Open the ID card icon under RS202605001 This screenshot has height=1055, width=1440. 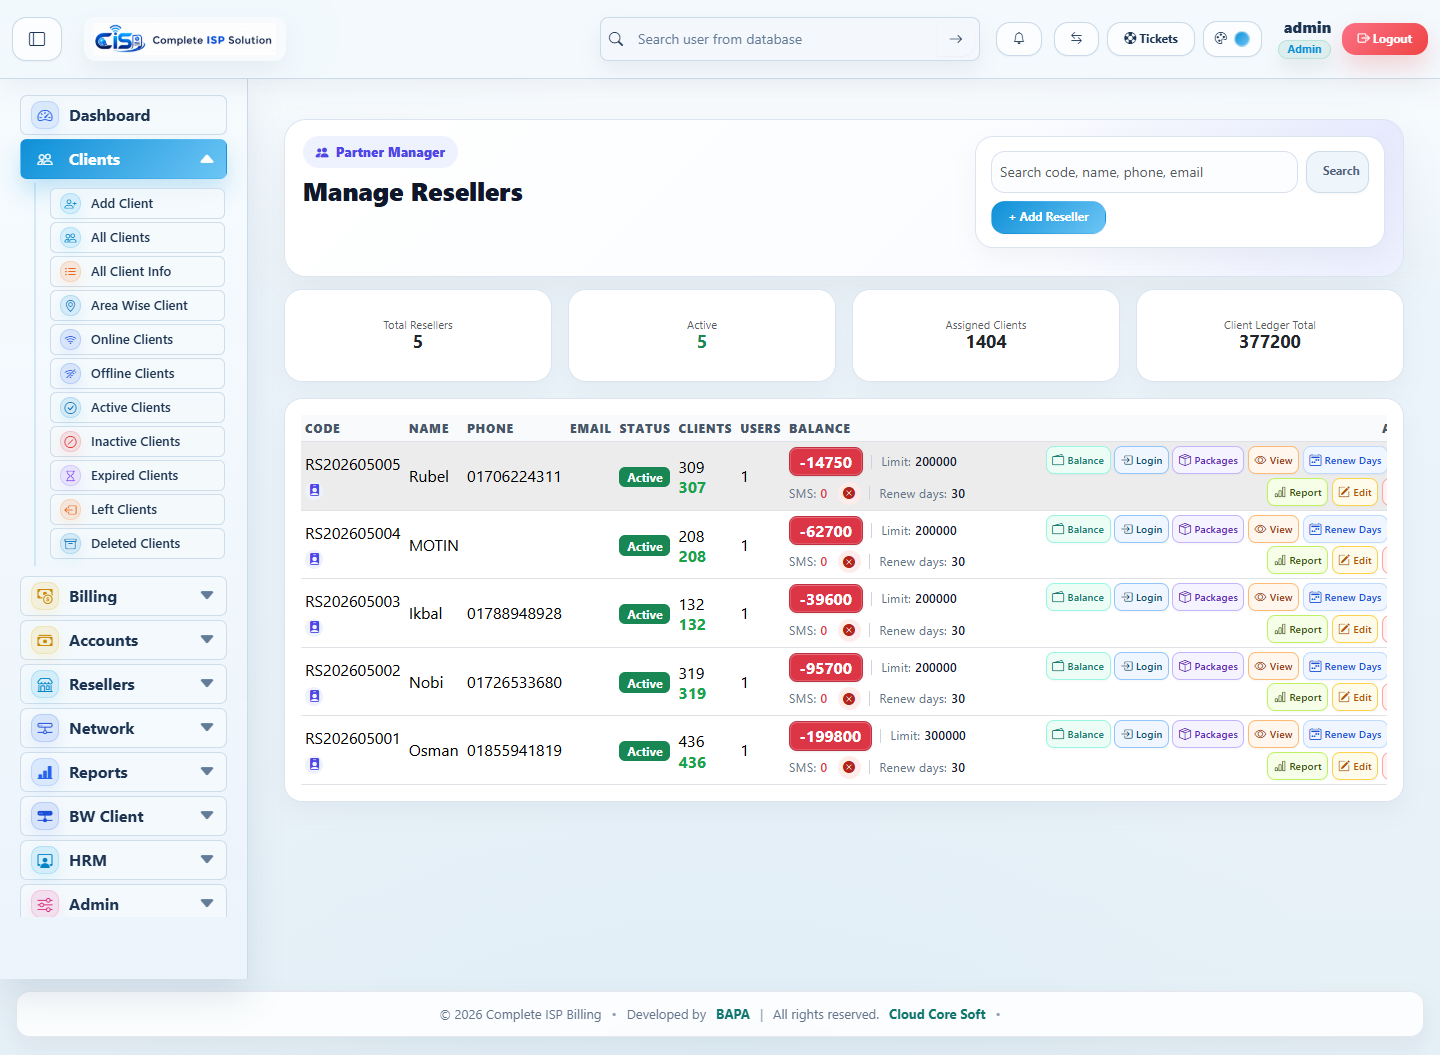pyautogui.click(x=314, y=764)
